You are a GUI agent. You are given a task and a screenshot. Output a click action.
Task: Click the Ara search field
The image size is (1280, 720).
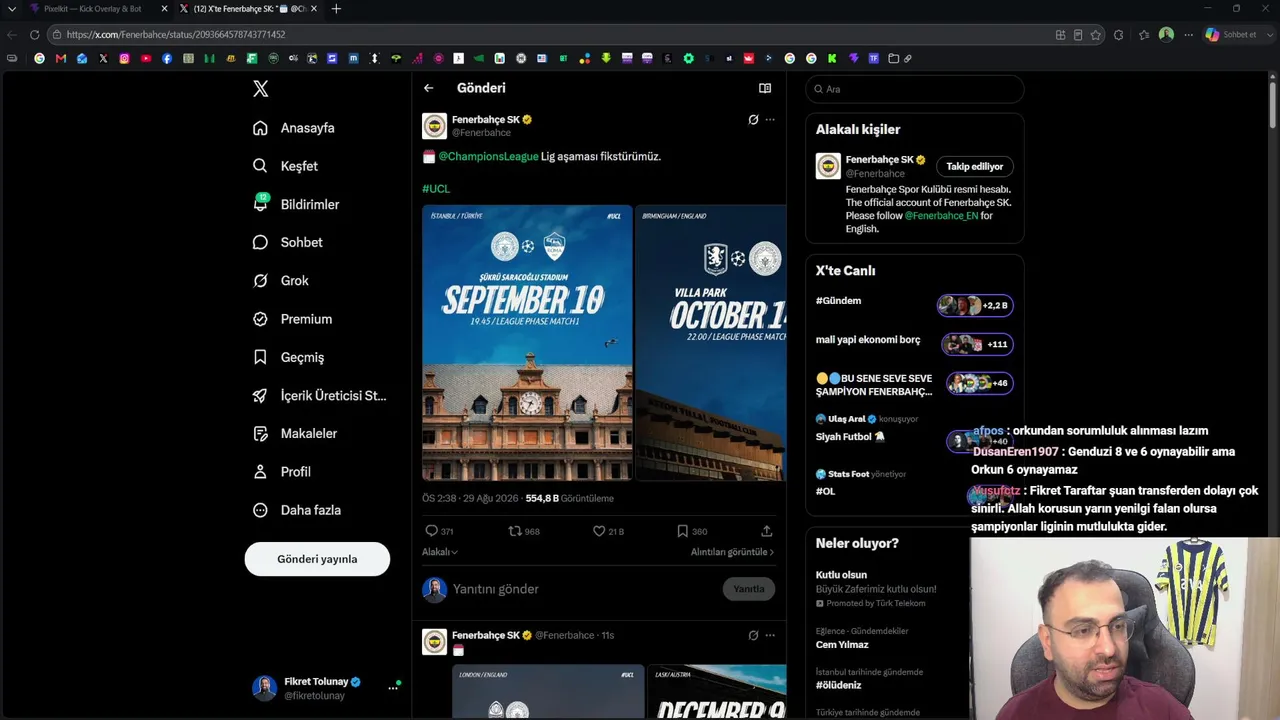pyautogui.click(x=915, y=89)
